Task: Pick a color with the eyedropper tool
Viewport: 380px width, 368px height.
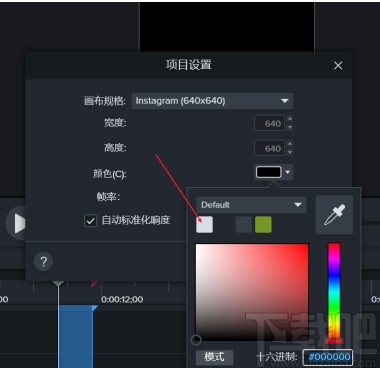Action: tap(334, 215)
